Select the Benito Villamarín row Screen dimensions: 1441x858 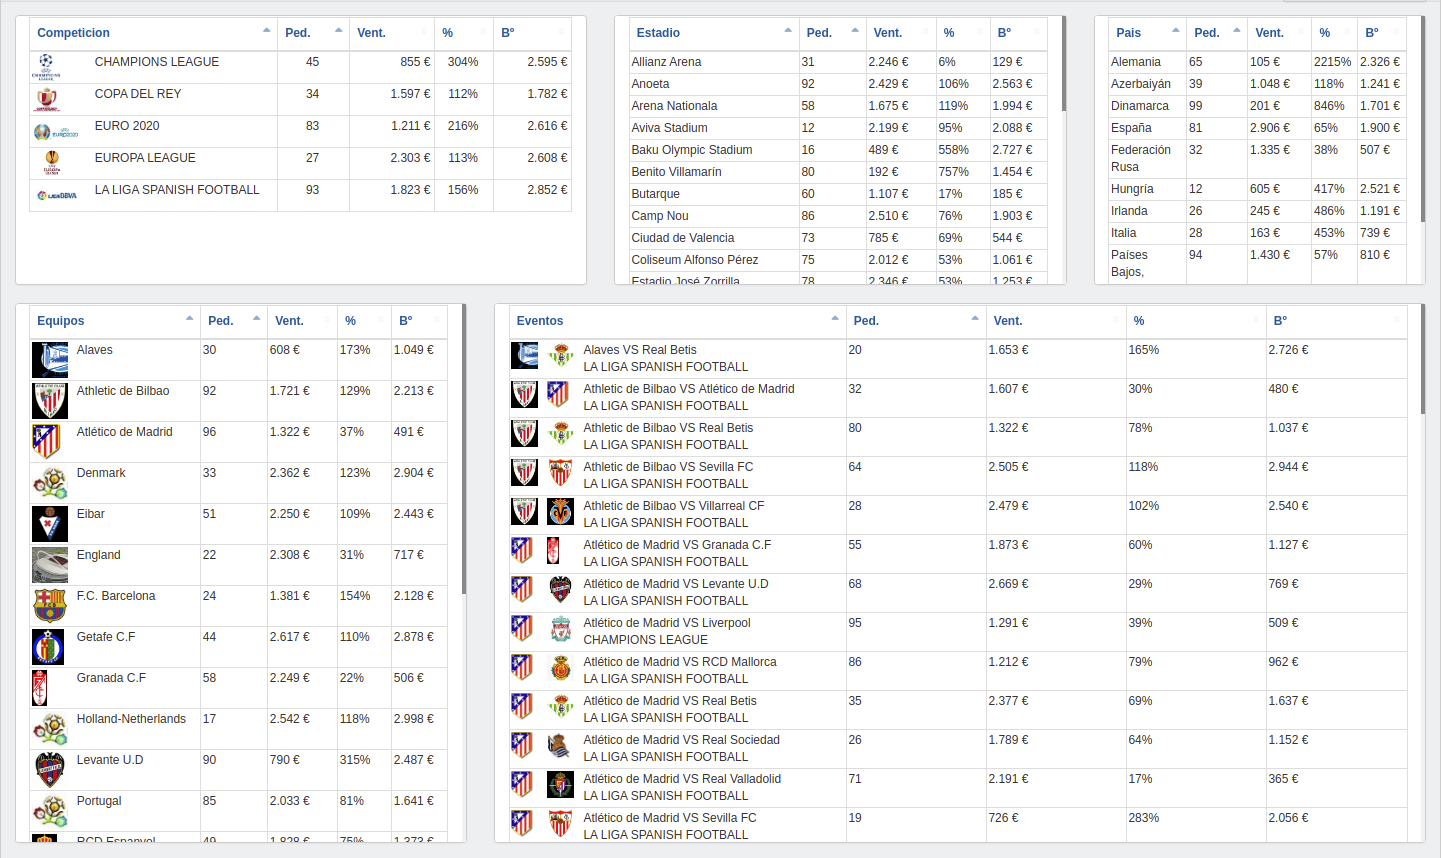pyautogui.click(x=838, y=172)
